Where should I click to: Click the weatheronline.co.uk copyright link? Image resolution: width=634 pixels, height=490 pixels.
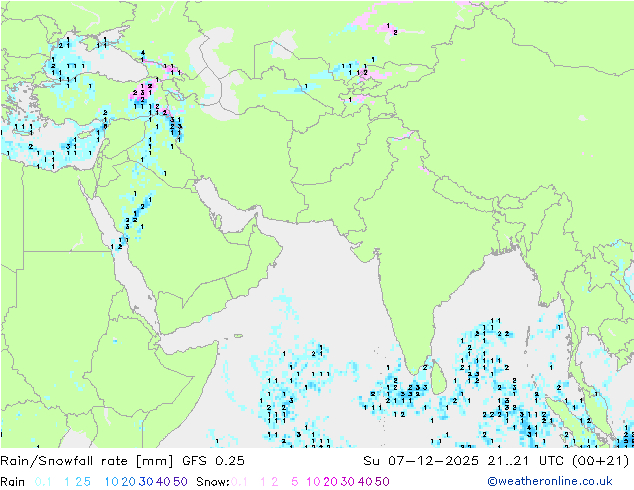pos(550,481)
